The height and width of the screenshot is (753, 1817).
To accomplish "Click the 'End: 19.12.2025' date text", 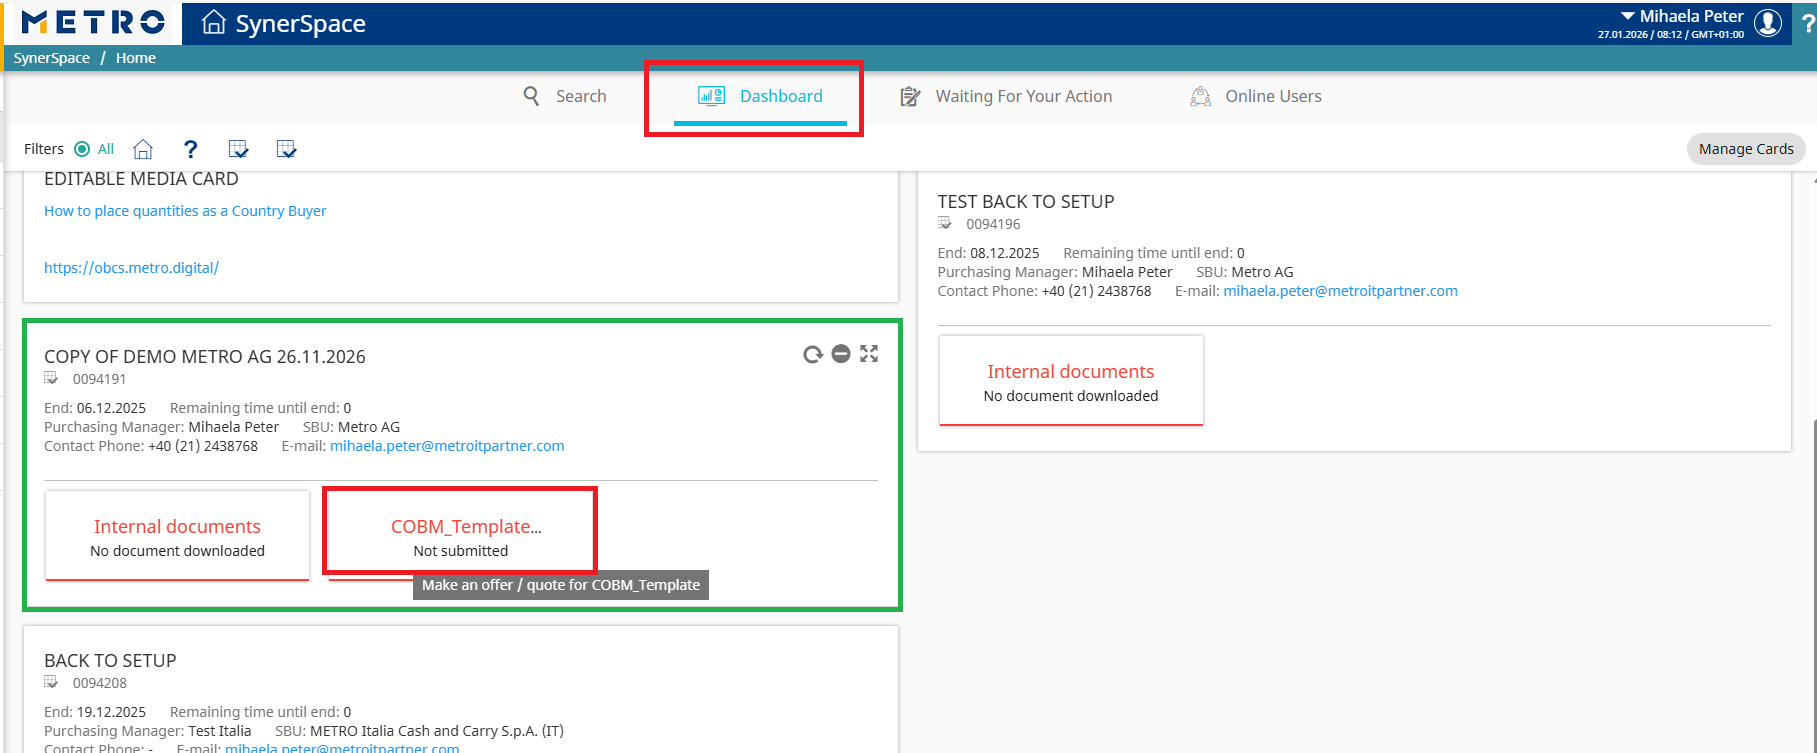I will point(95,712).
